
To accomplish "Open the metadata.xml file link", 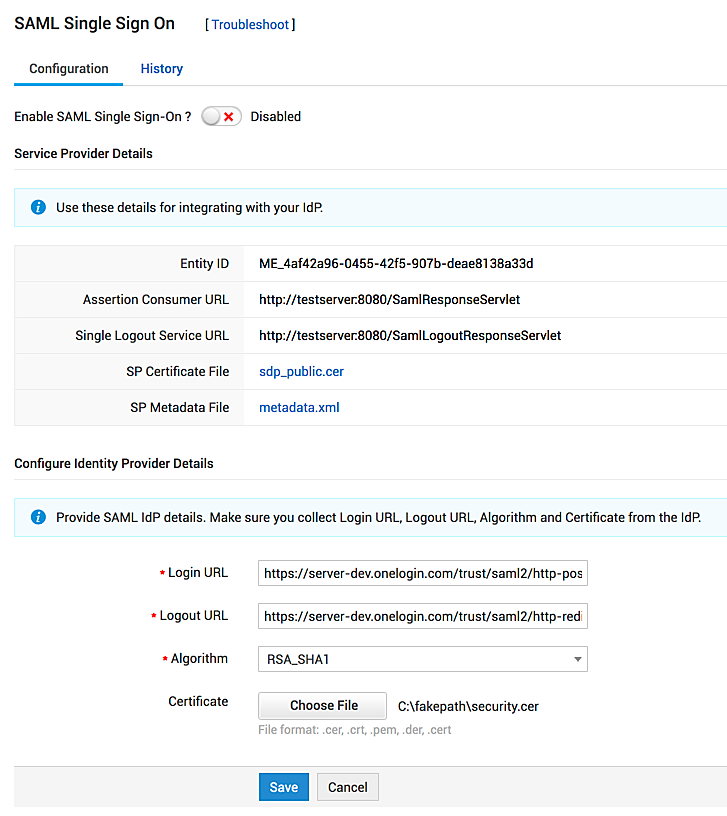I will tap(299, 408).
